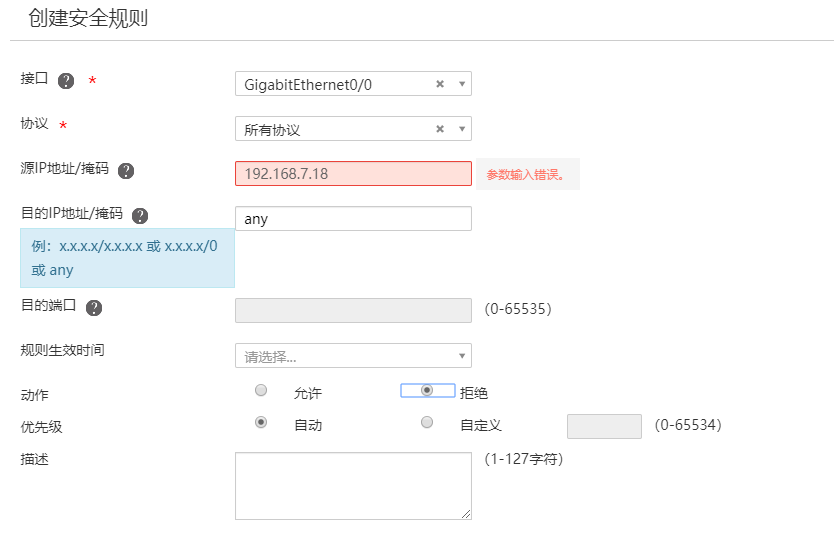Viewport: 834px width, 536px height.
Task: Click the help icon next to 目的端口
Action: (x=95, y=308)
